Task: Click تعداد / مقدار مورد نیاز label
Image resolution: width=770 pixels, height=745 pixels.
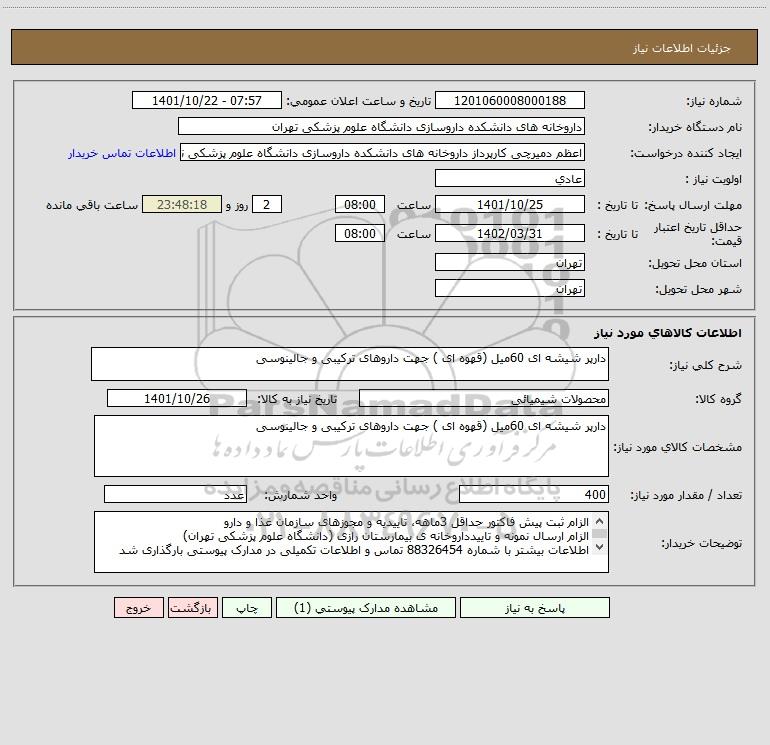Action: pyautogui.click(x=686, y=496)
